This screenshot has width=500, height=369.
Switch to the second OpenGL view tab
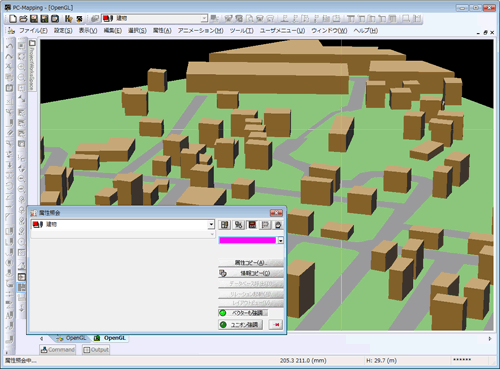tap(110, 338)
